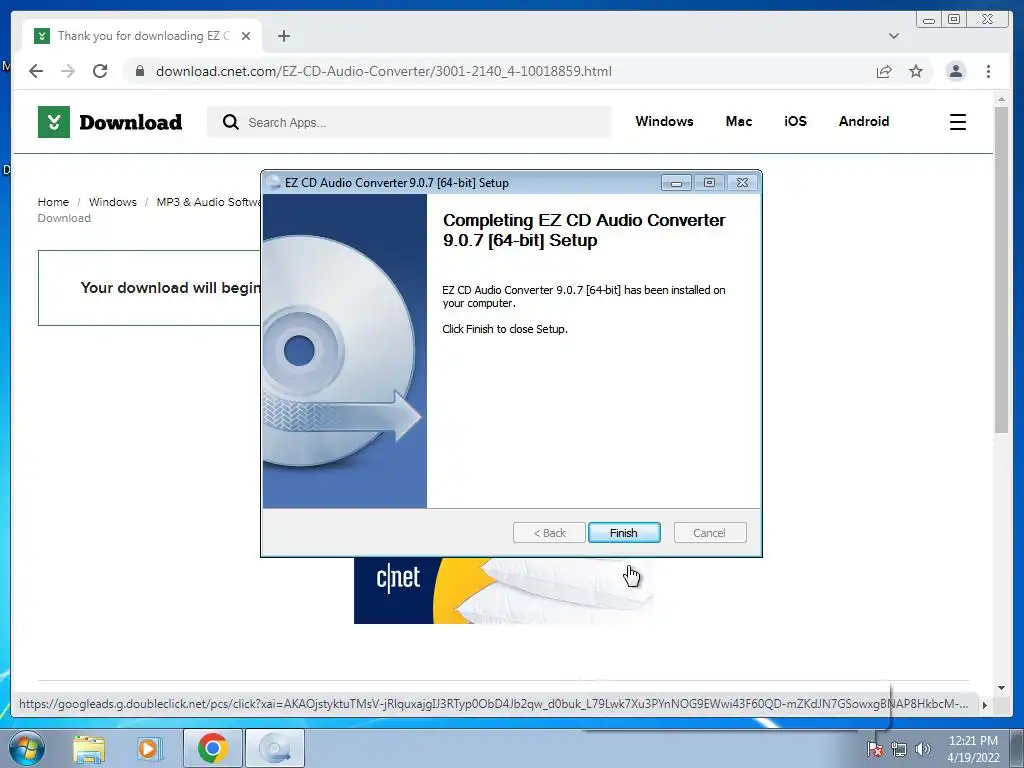
Task: Close the 'Thank you for downloading' tab
Action: click(x=246, y=36)
